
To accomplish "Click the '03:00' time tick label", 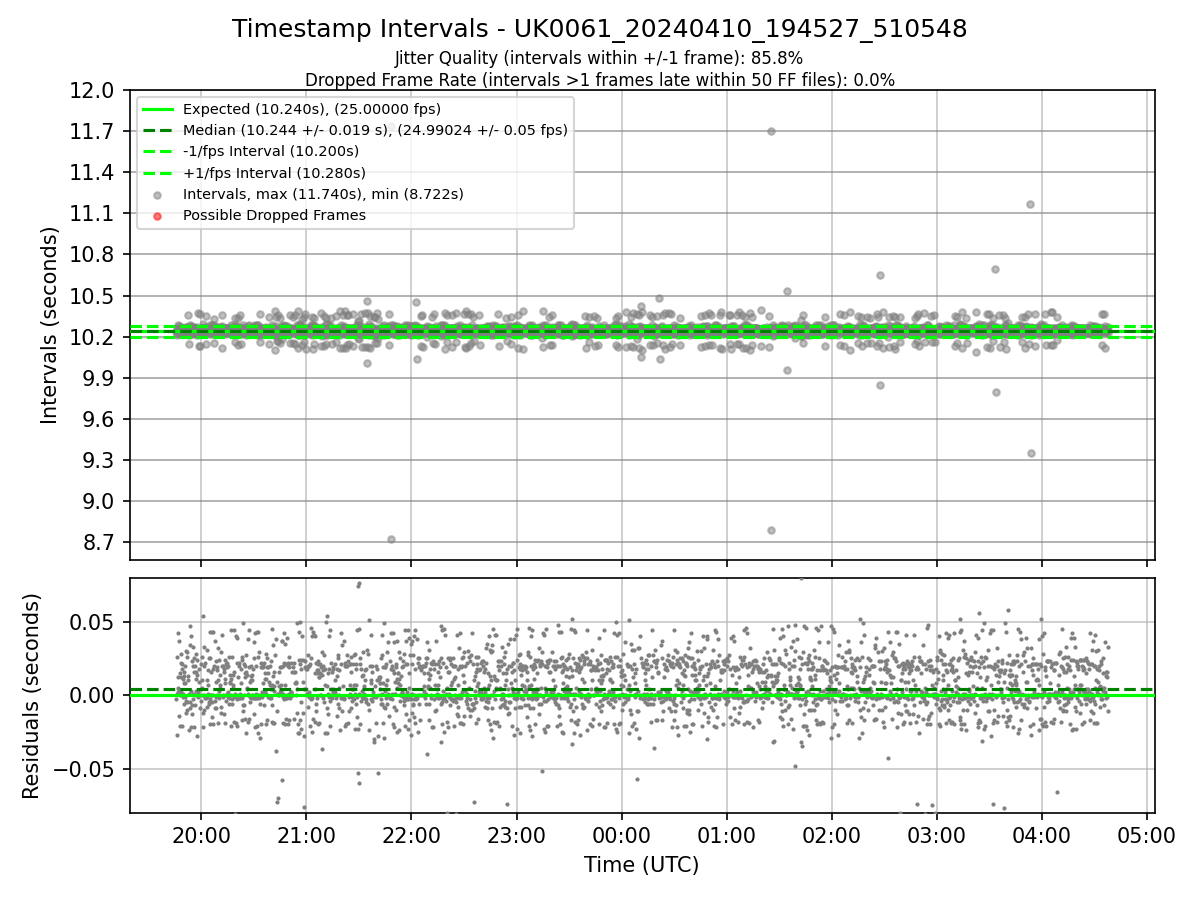I will point(936,835).
